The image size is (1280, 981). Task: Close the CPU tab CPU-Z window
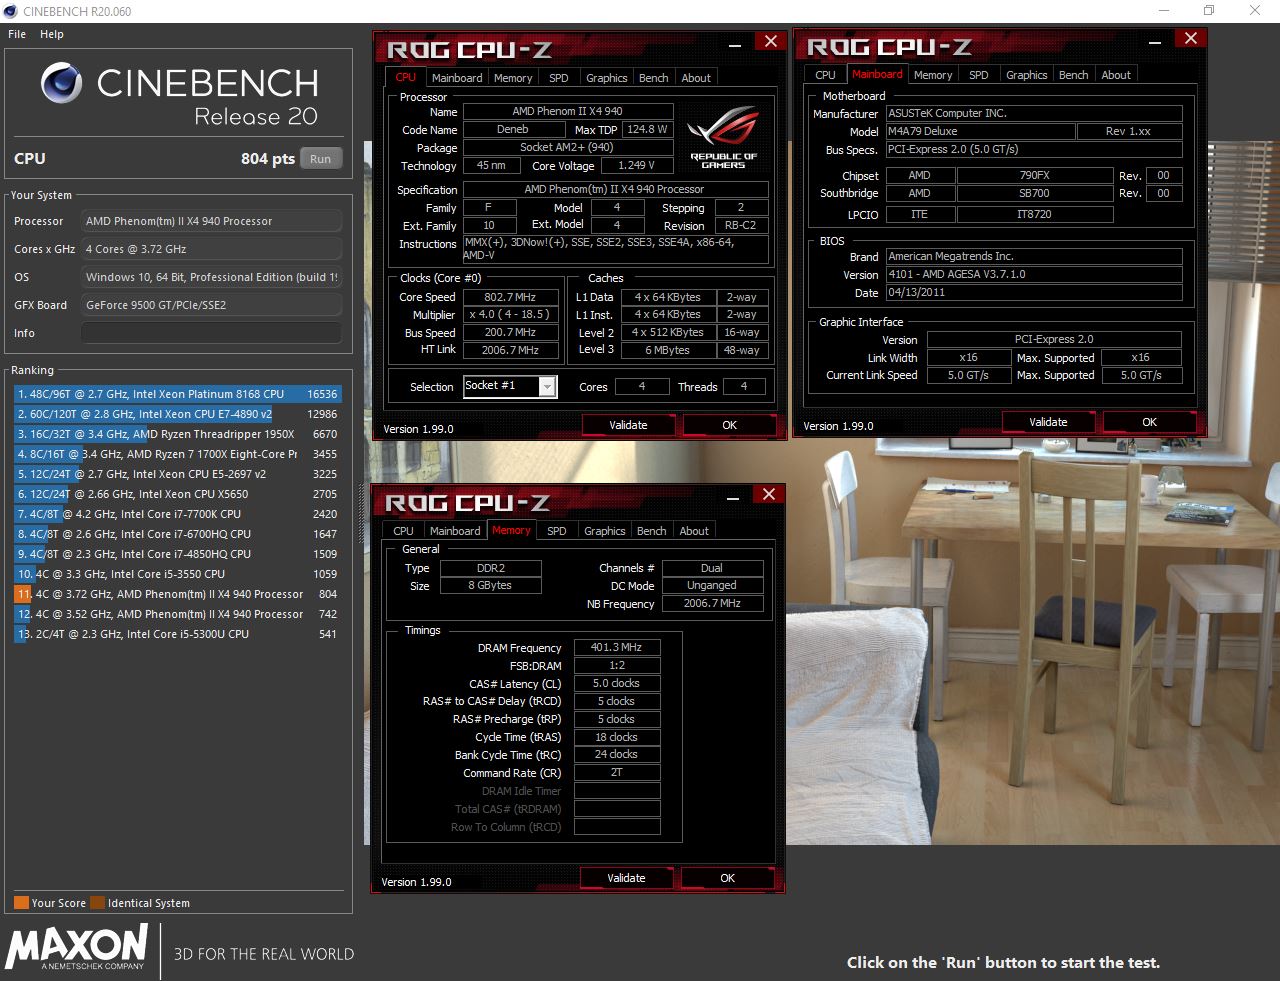(x=770, y=41)
